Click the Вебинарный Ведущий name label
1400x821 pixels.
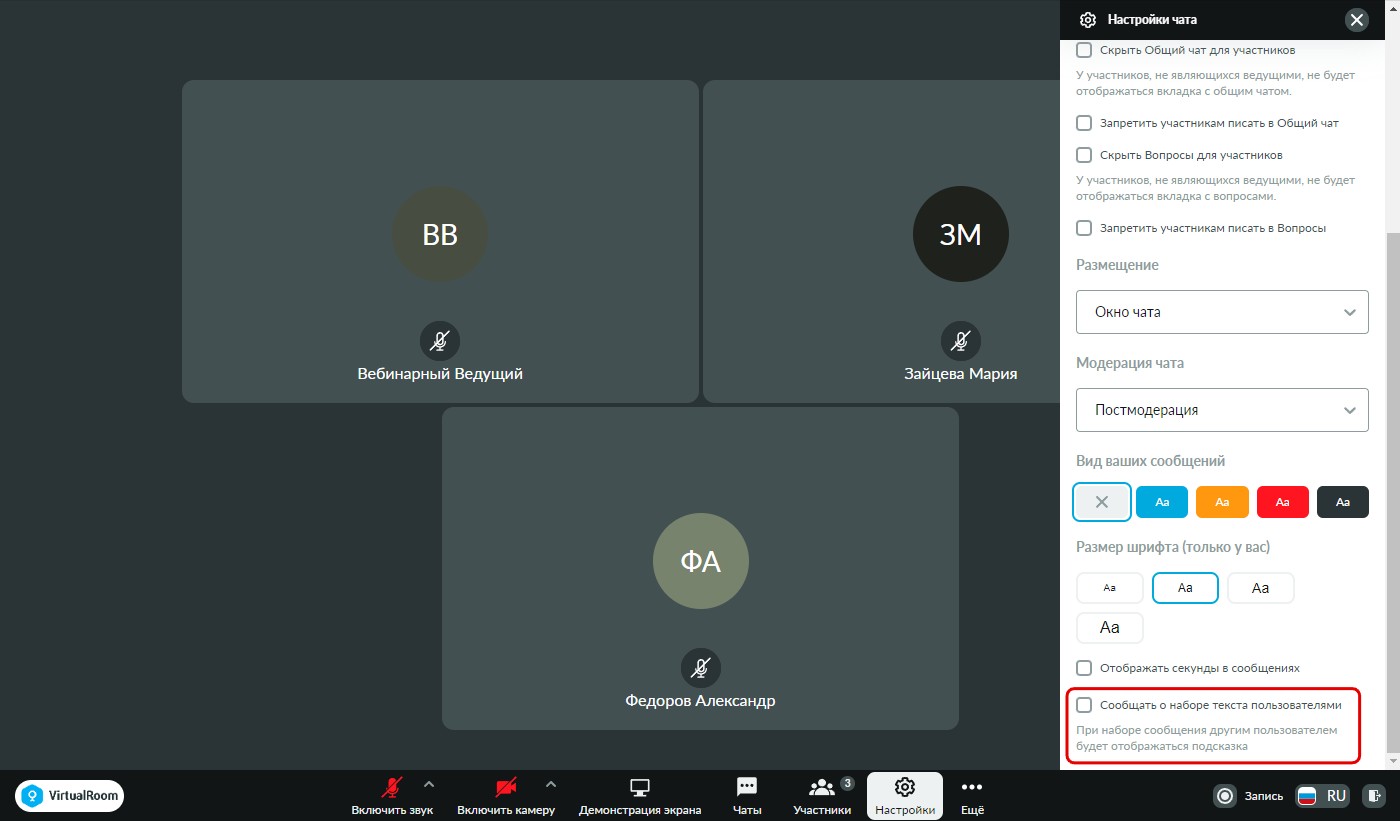[x=440, y=374]
